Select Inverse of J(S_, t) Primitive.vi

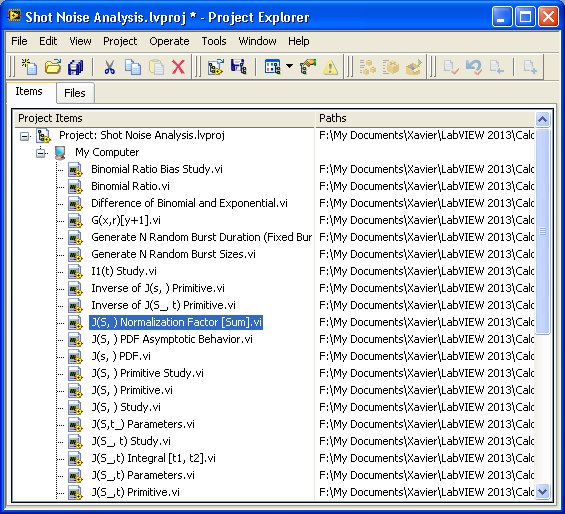pyautogui.click(x=163, y=305)
